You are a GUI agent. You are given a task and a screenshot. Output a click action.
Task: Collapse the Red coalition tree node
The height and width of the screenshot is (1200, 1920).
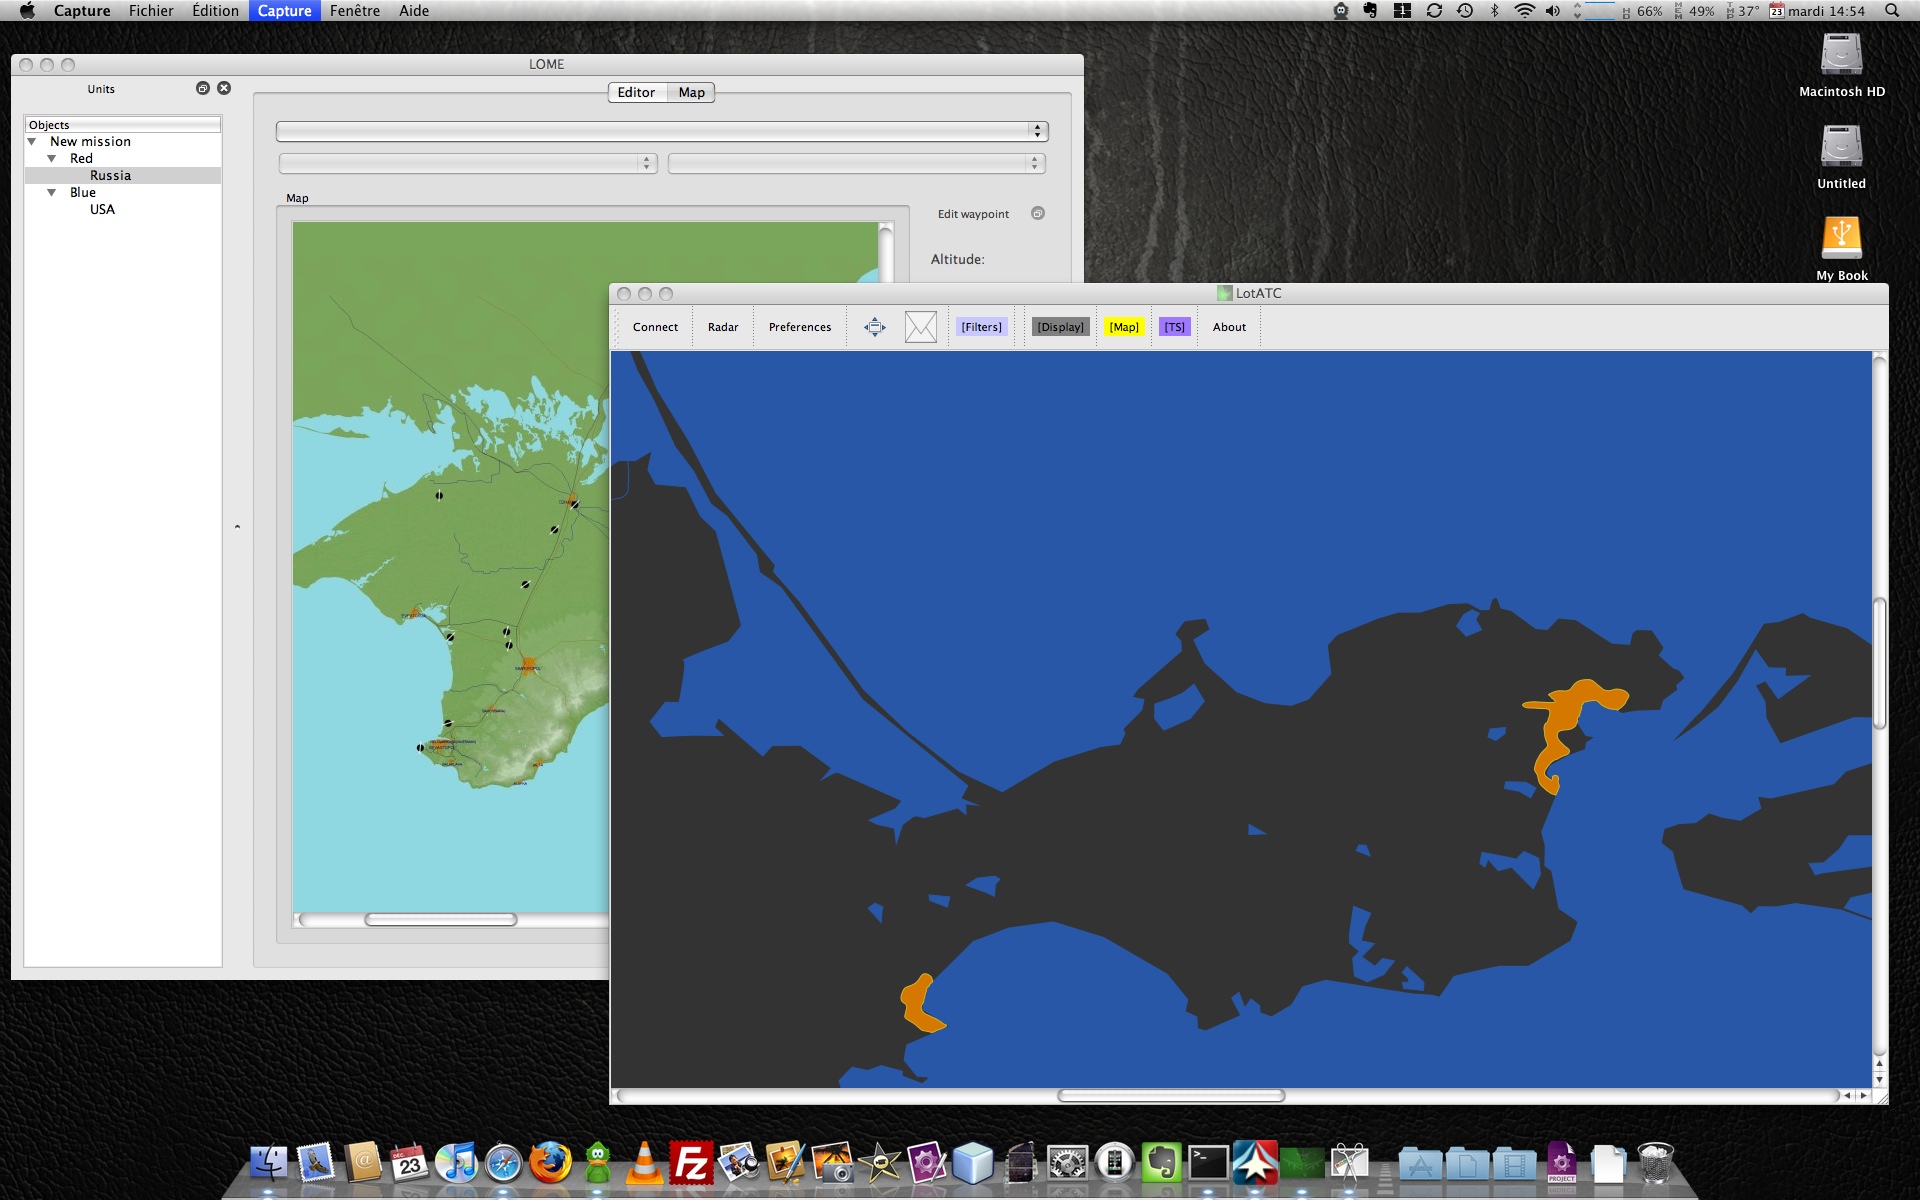click(x=52, y=158)
